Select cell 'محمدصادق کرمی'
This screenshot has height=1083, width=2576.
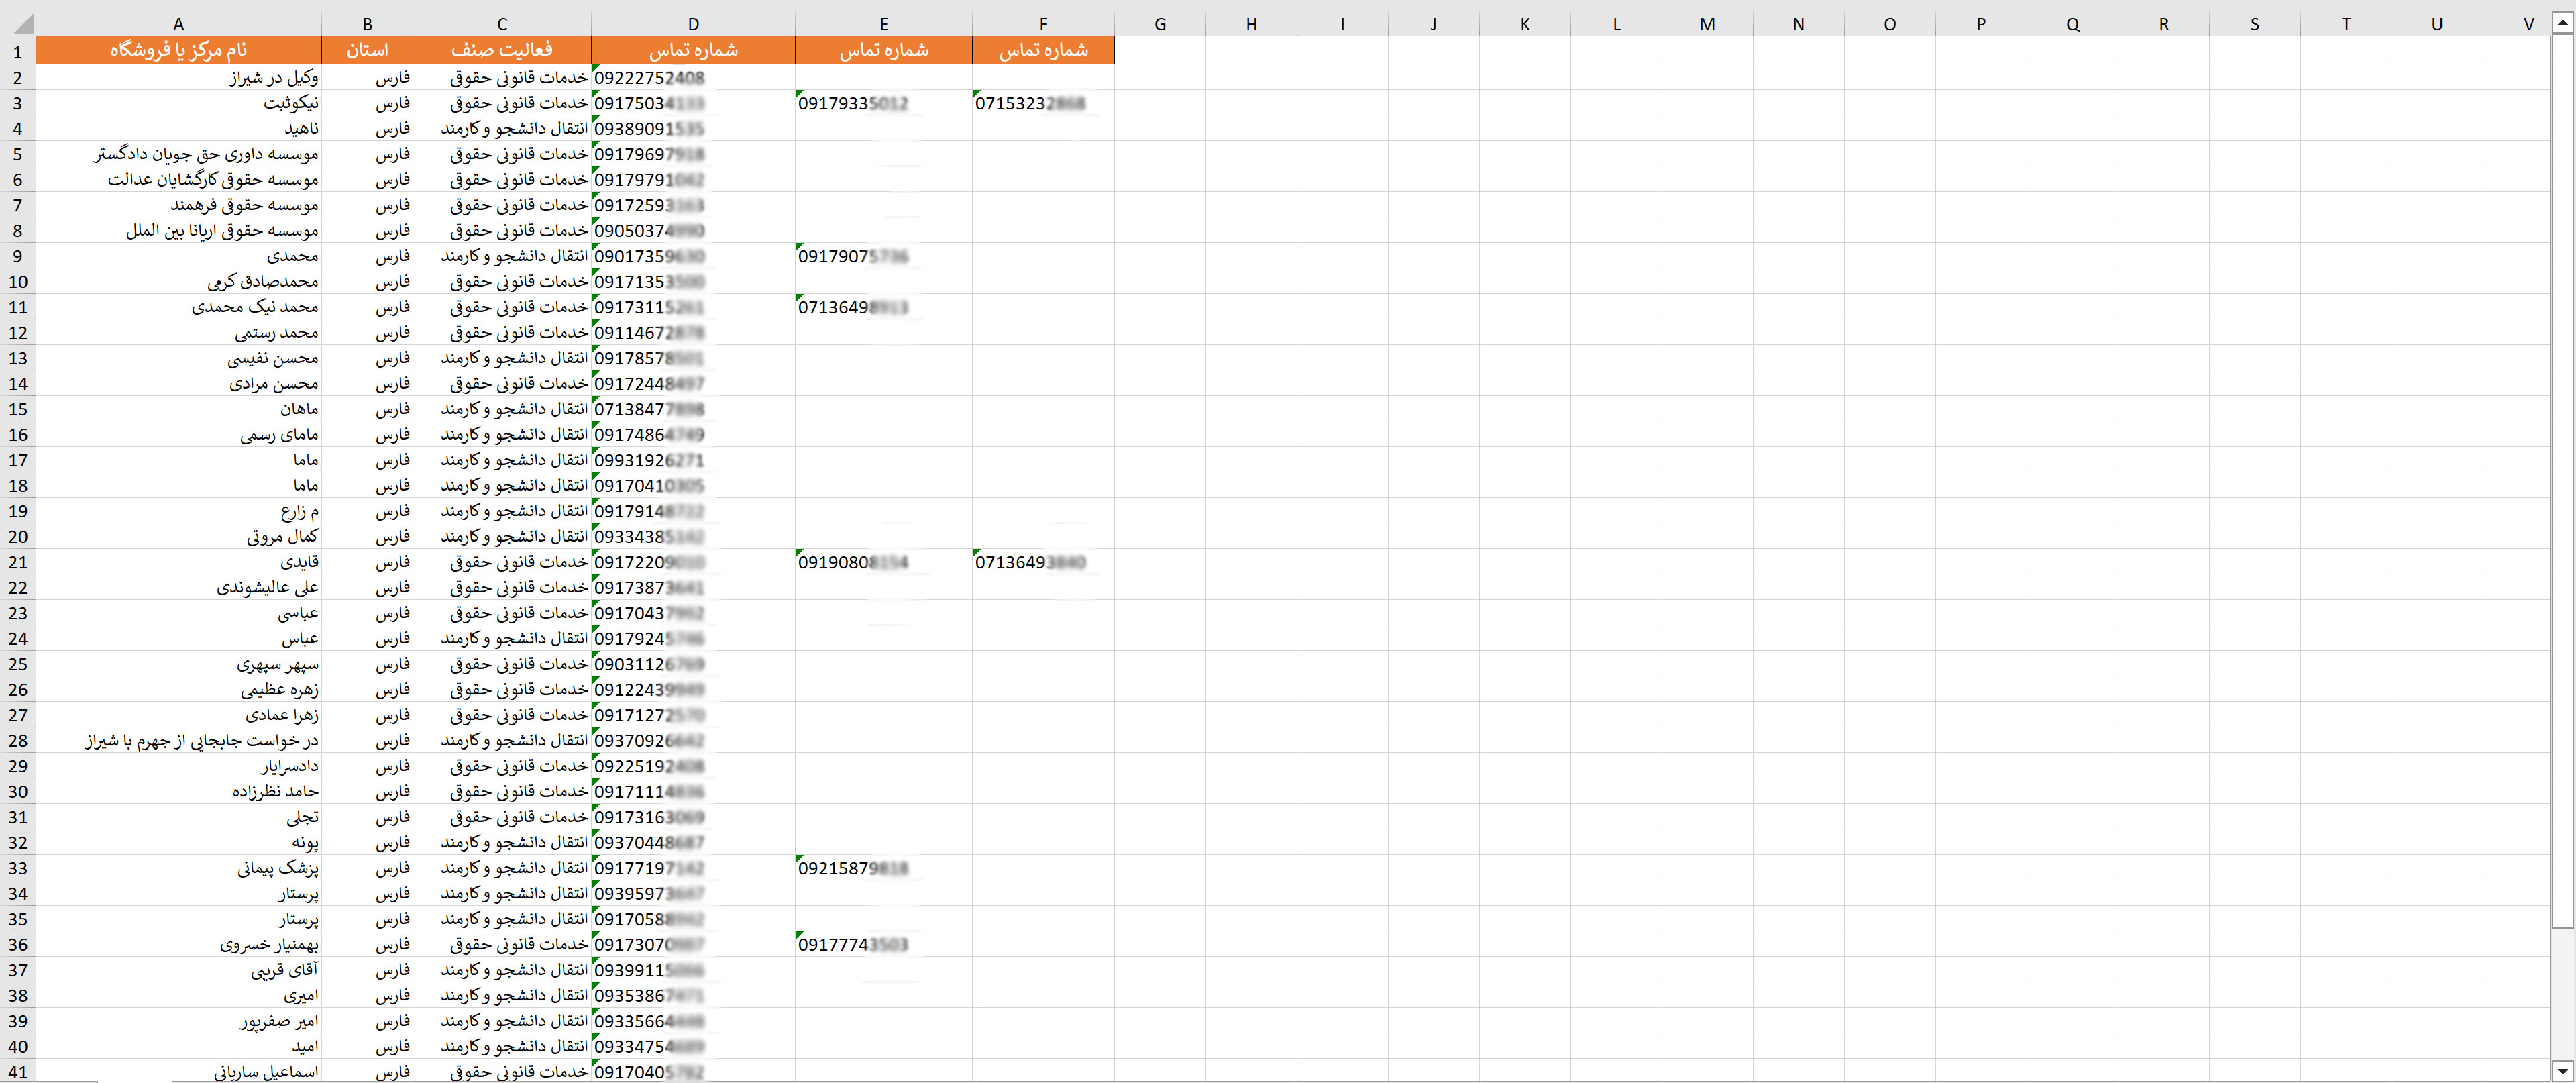(x=178, y=281)
